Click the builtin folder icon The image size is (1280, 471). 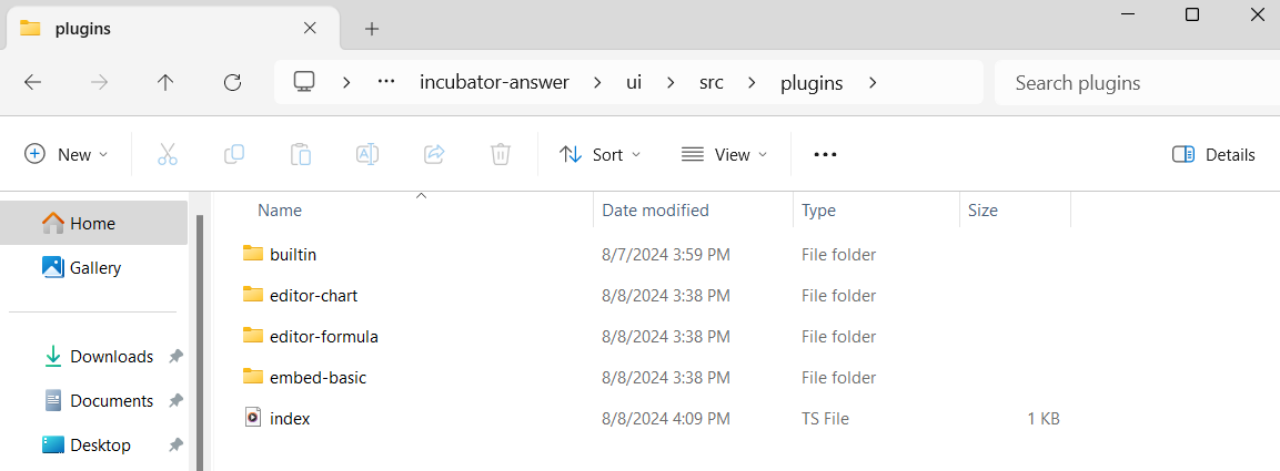coord(253,253)
